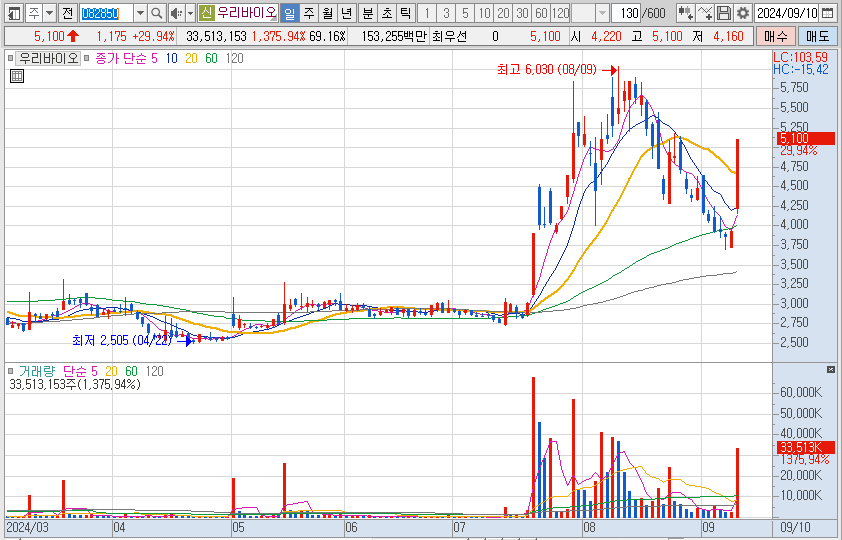Switch to the 분 minute chart period
The width and height of the screenshot is (842, 540).
coord(368,13)
